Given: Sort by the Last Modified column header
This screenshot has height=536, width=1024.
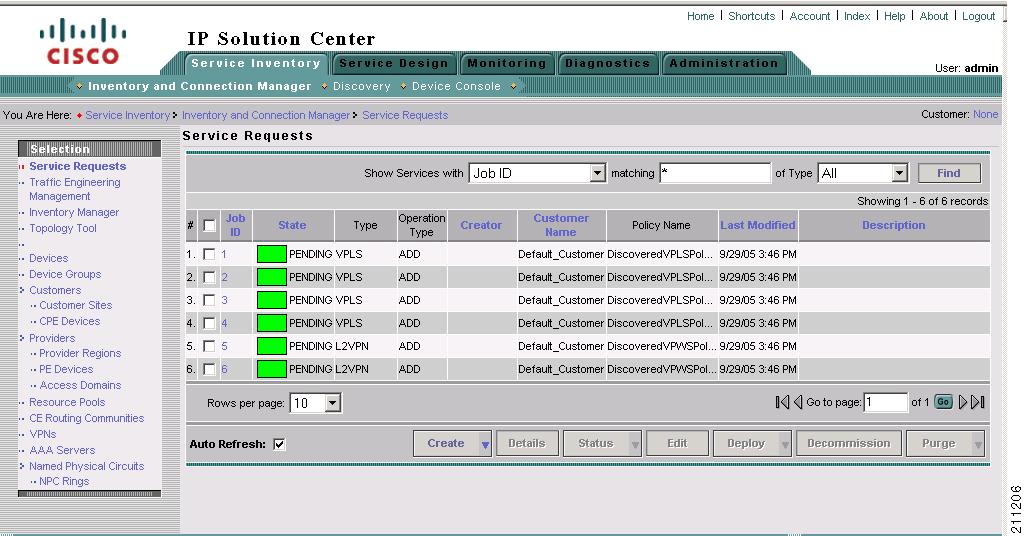Looking at the screenshot, I should pyautogui.click(x=758, y=225).
